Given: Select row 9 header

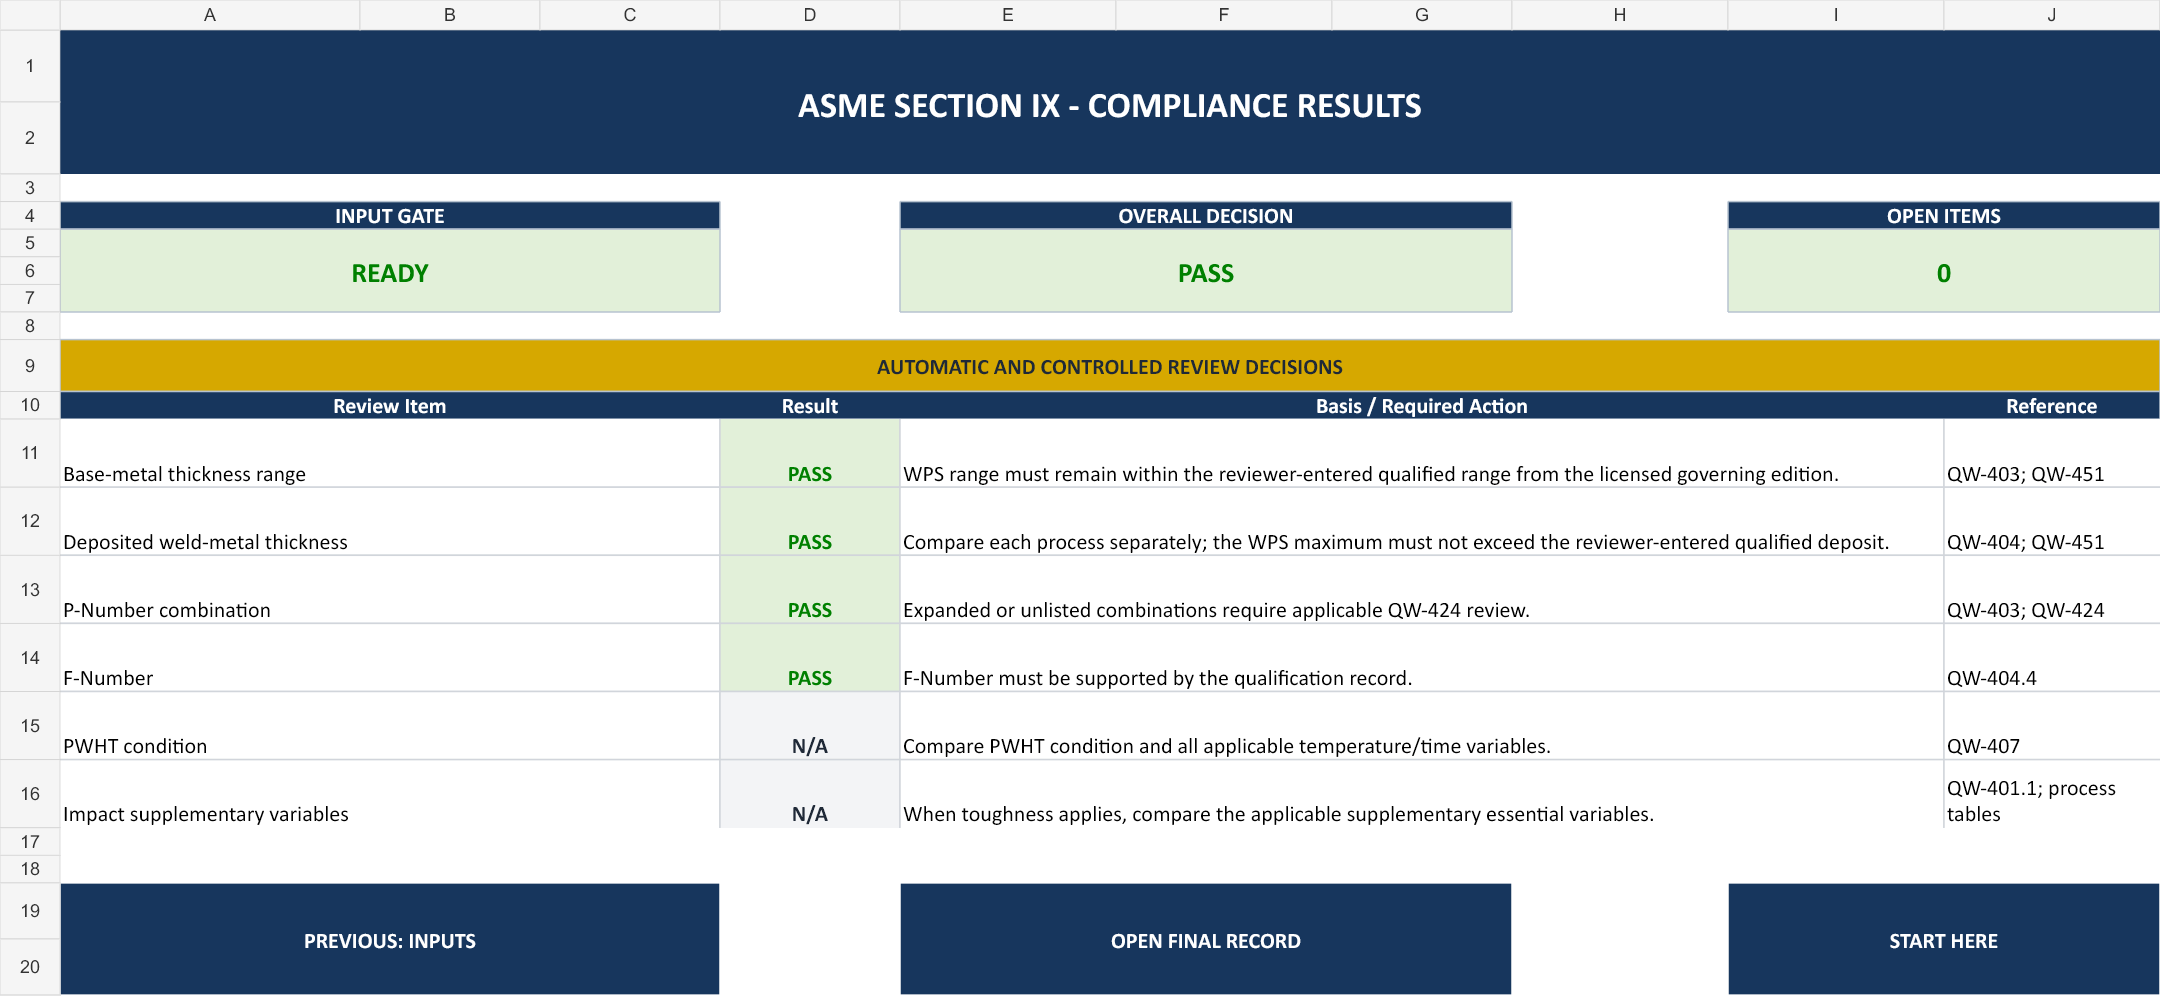Looking at the screenshot, I should click(x=30, y=366).
